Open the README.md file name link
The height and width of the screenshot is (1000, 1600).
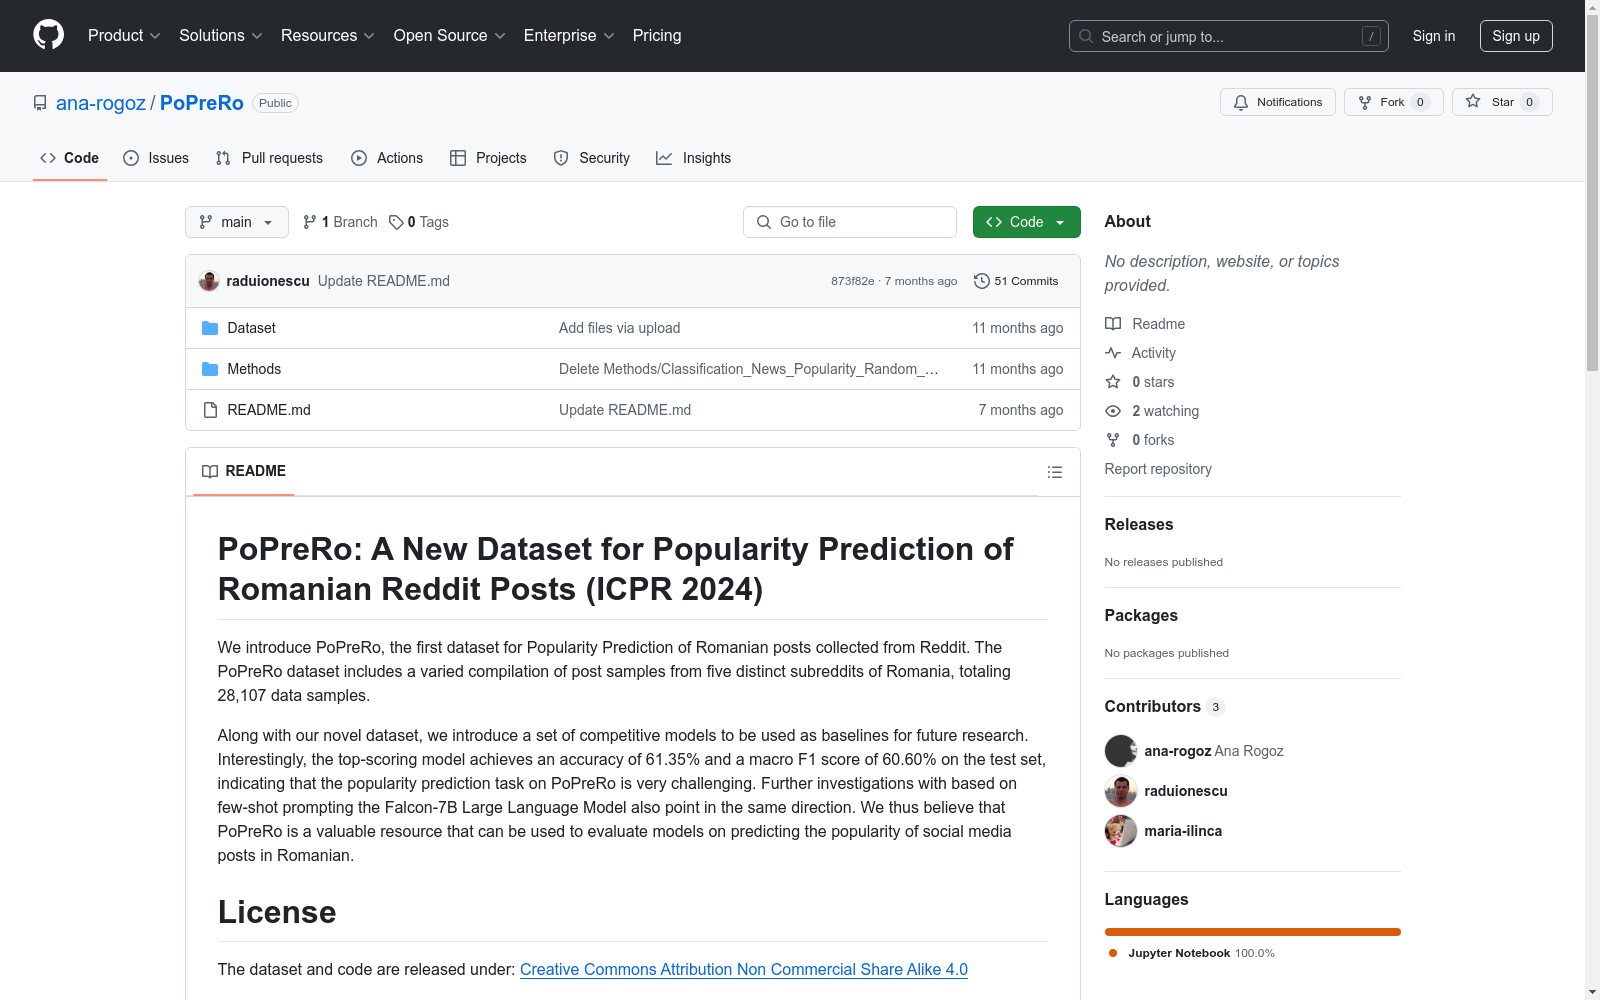coord(269,410)
